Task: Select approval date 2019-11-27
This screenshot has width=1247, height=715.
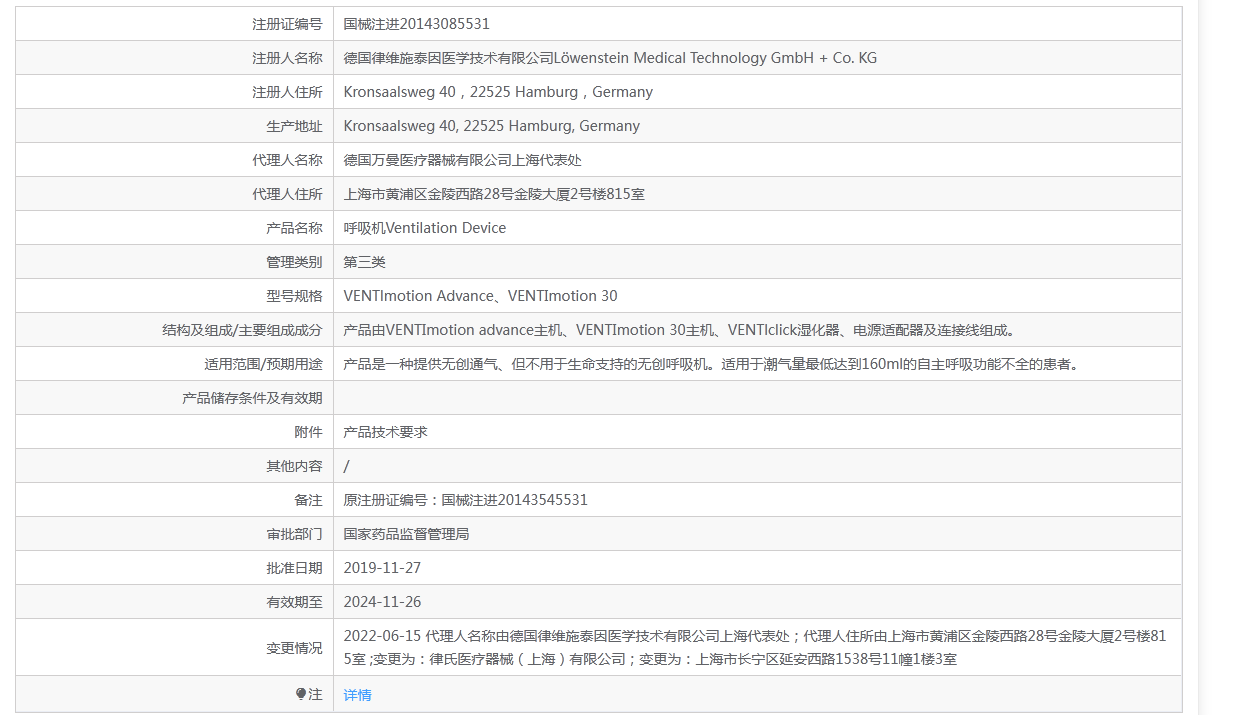Action: [x=382, y=568]
